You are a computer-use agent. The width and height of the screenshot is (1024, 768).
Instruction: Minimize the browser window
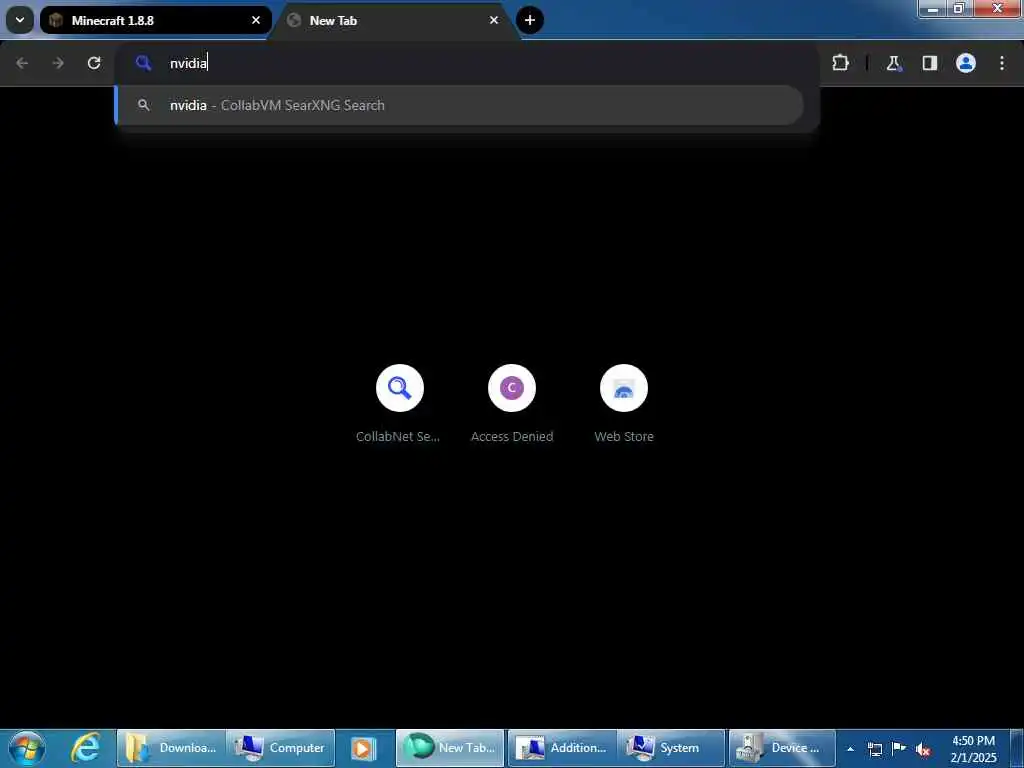(x=933, y=8)
